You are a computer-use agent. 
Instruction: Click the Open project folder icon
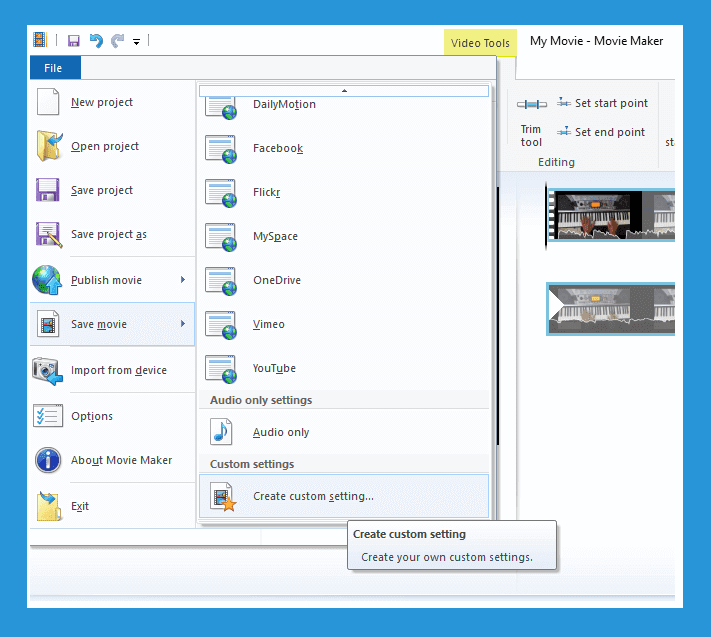pyautogui.click(x=49, y=146)
